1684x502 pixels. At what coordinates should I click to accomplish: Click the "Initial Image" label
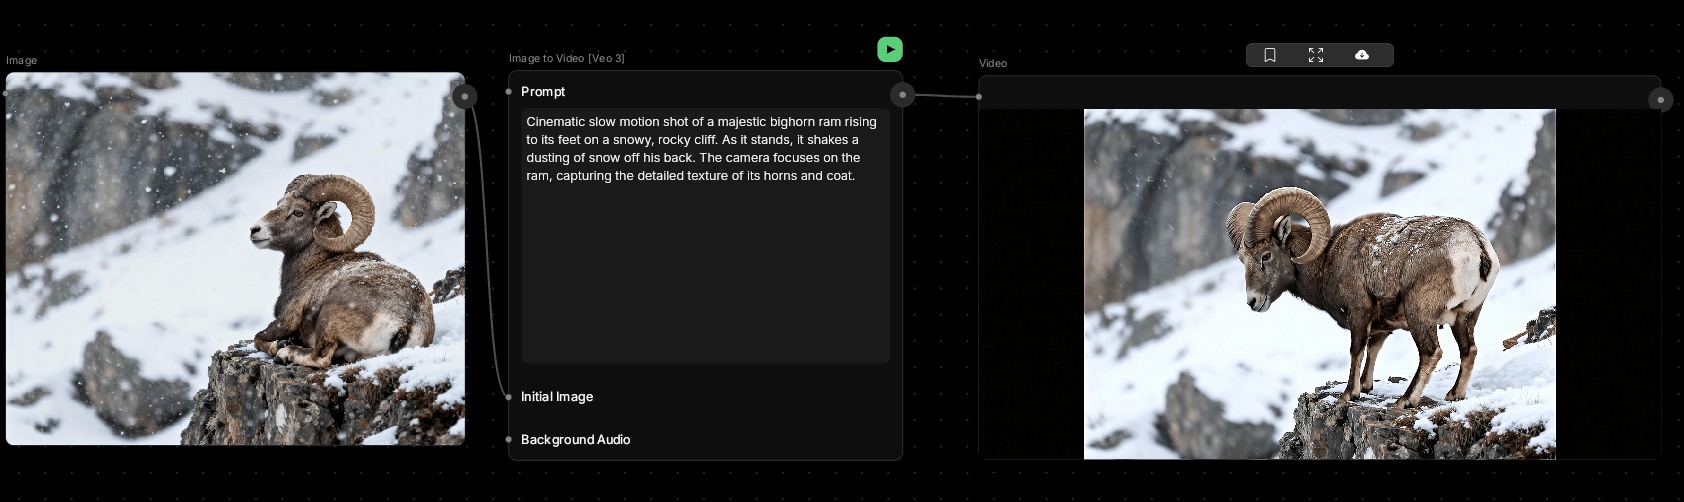557,397
